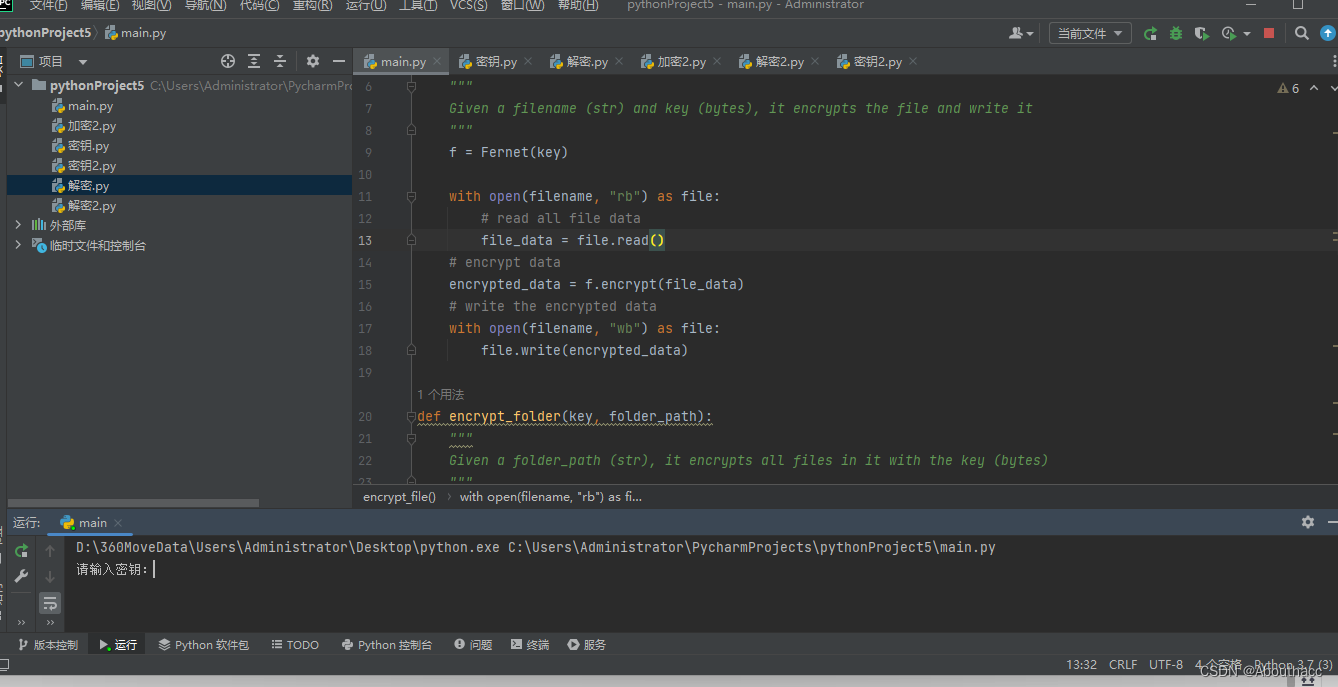Open Python 软件包 tool window
Screen dimensions: 1338x687
203,645
